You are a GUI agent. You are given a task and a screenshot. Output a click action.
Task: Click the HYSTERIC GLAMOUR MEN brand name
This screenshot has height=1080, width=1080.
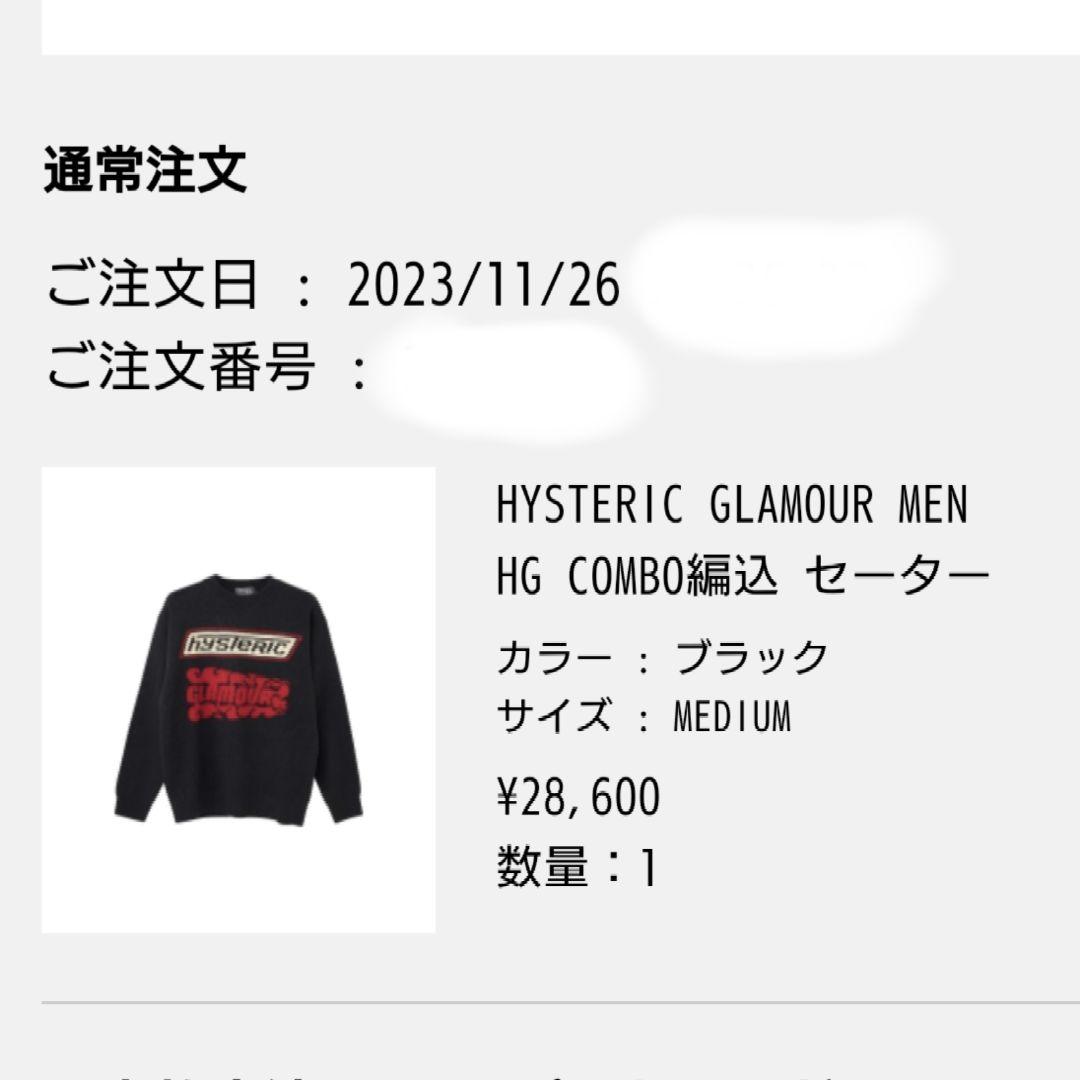tap(732, 505)
